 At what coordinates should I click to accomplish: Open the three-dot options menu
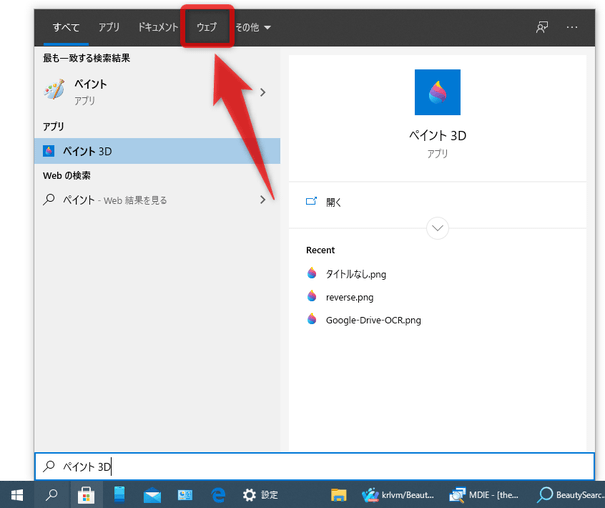[572, 27]
